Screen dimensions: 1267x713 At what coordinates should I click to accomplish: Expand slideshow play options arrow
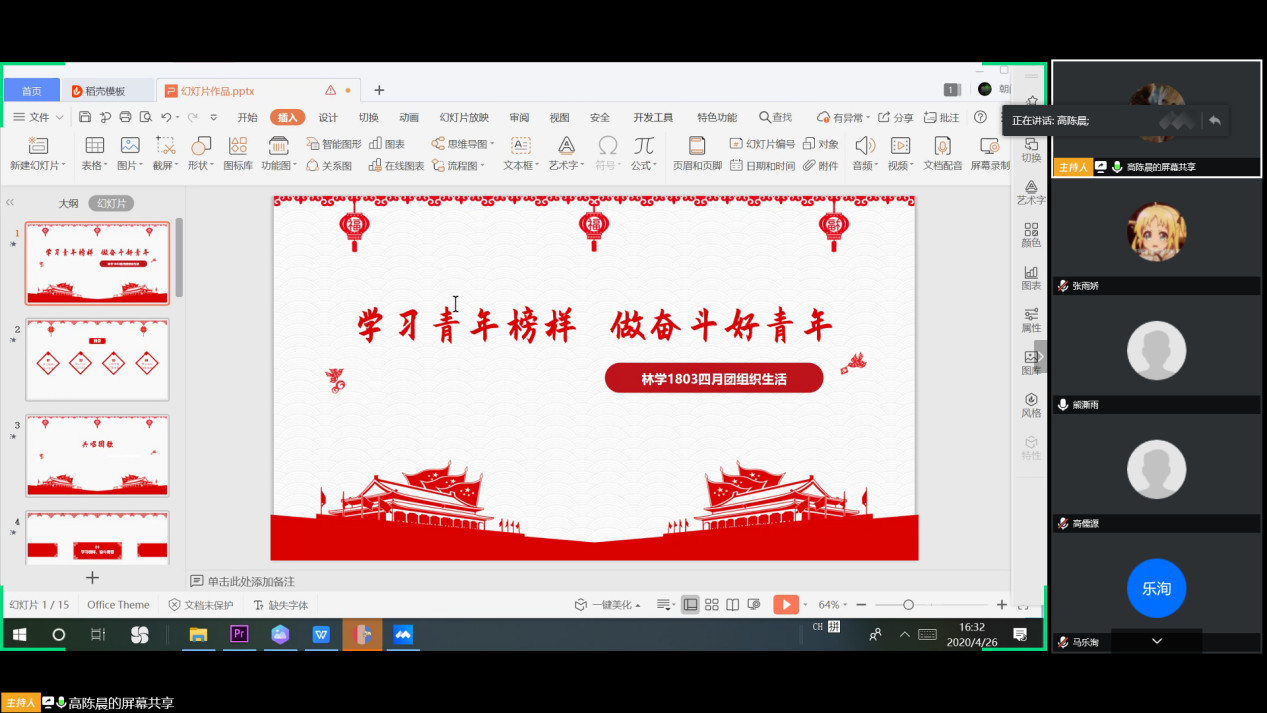805,605
